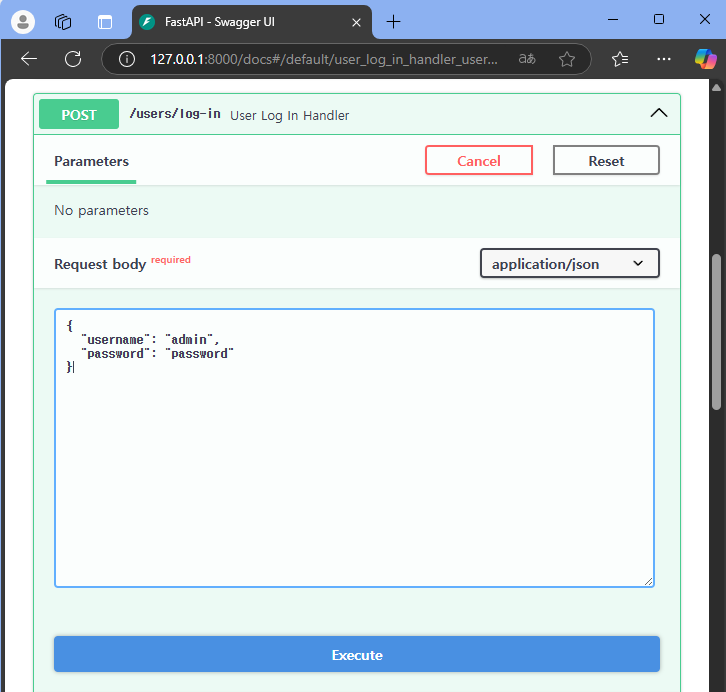The width and height of the screenshot is (726, 692).
Task: Click the POST method badge
Action: (x=79, y=114)
